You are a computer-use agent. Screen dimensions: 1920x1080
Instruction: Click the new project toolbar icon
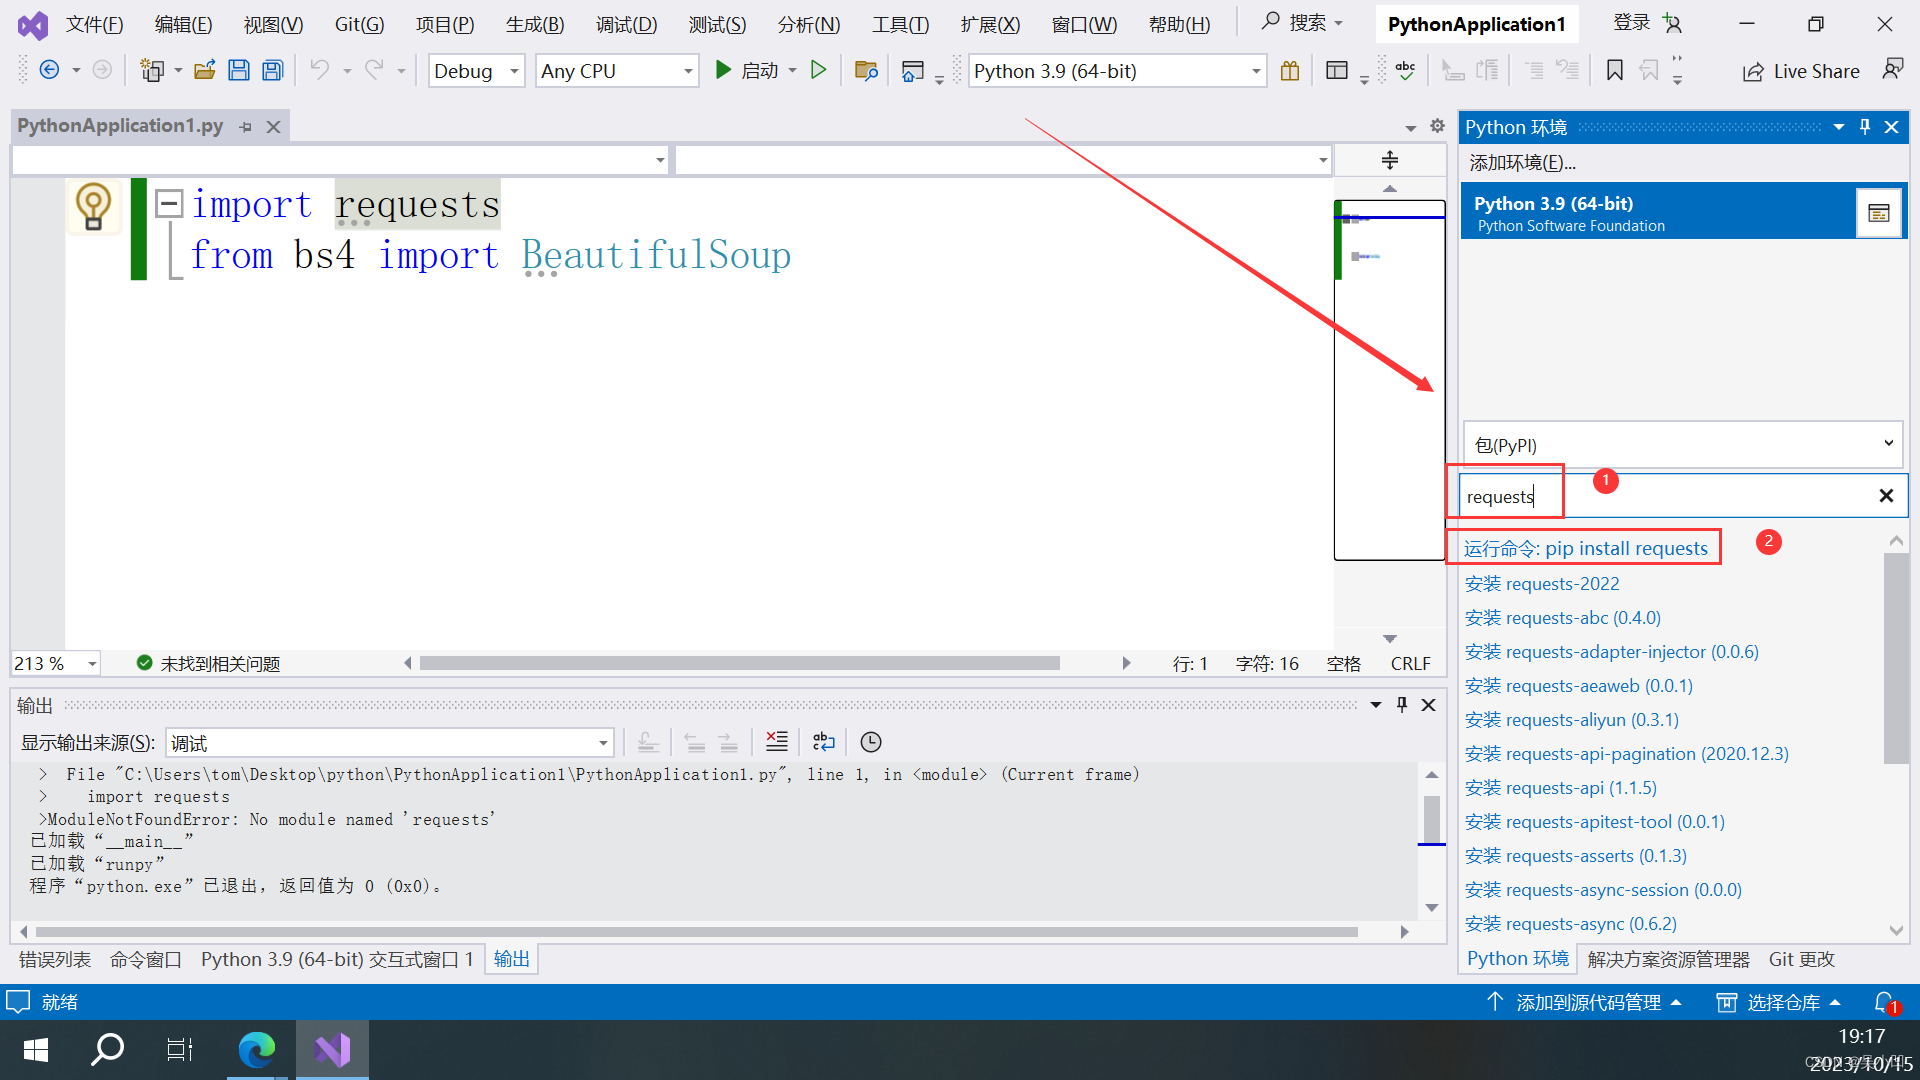152,70
